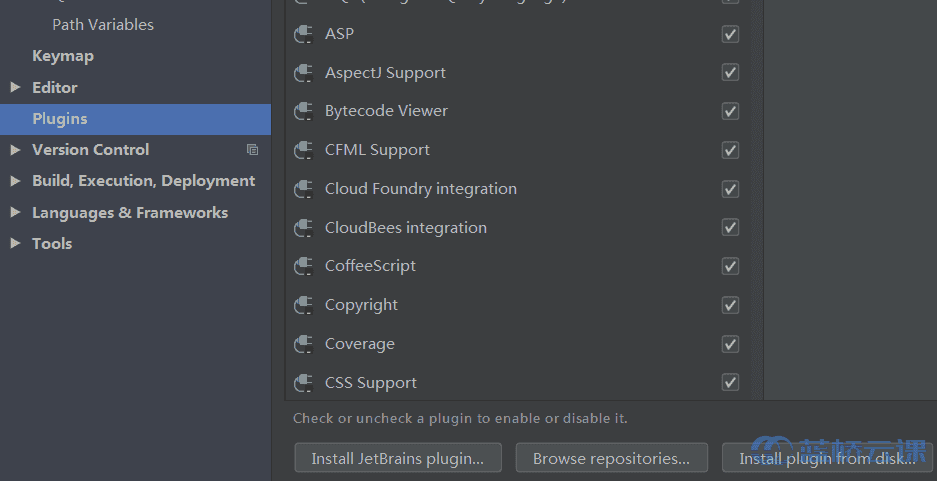This screenshot has height=481, width=937.
Task: Select CloudBees integration plugin name
Action: tap(406, 228)
